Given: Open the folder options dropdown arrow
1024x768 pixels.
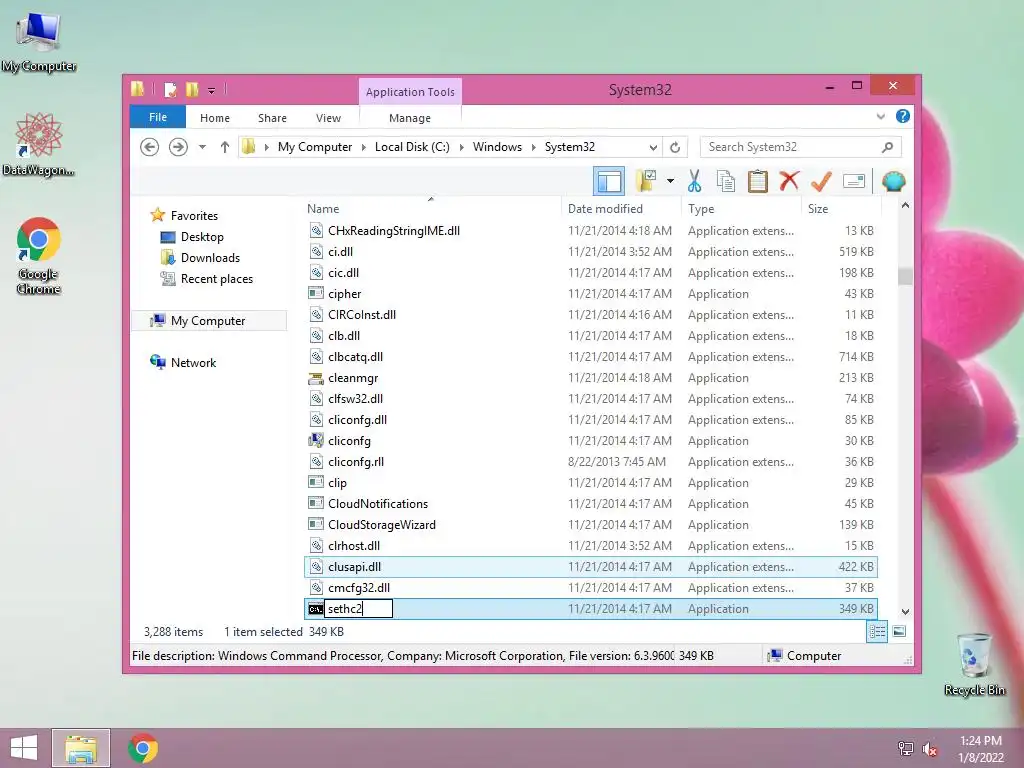Looking at the screenshot, I should click(670, 181).
